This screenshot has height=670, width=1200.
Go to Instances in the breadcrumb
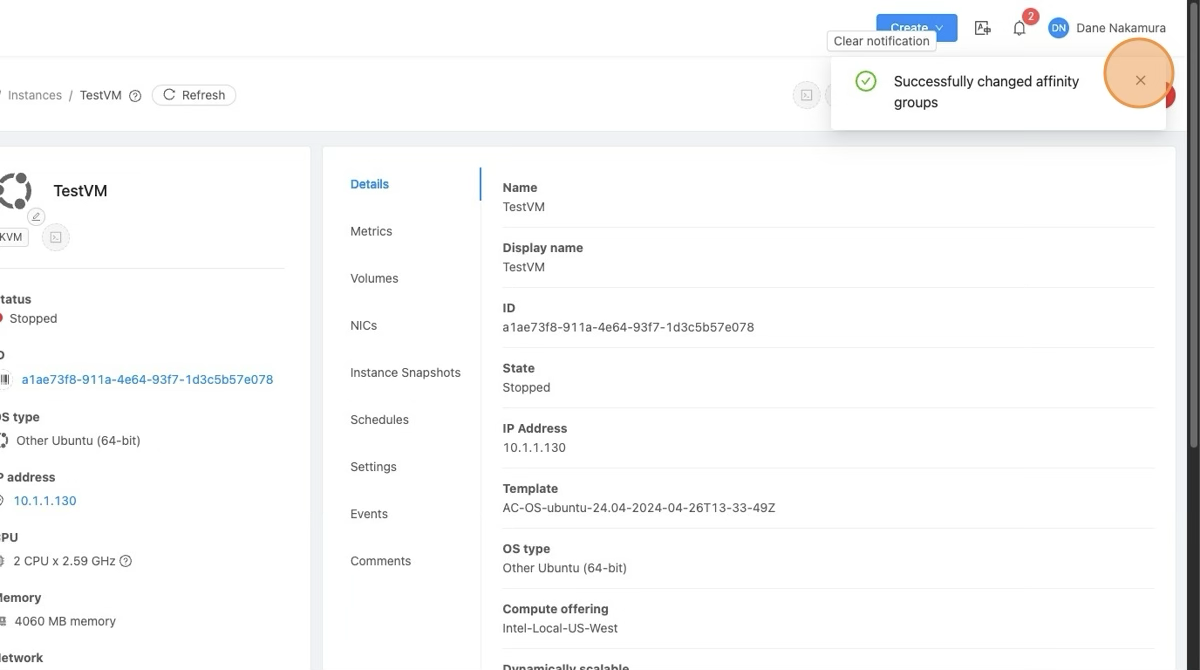pos(34,95)
